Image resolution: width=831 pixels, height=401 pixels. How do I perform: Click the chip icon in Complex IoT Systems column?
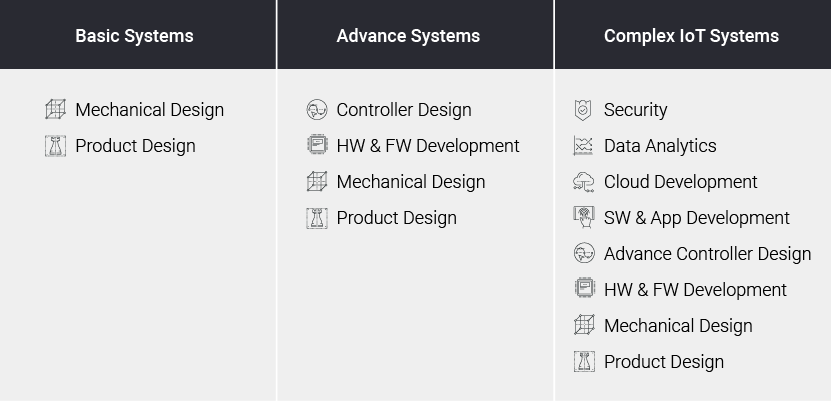click(x=584, y=290)
